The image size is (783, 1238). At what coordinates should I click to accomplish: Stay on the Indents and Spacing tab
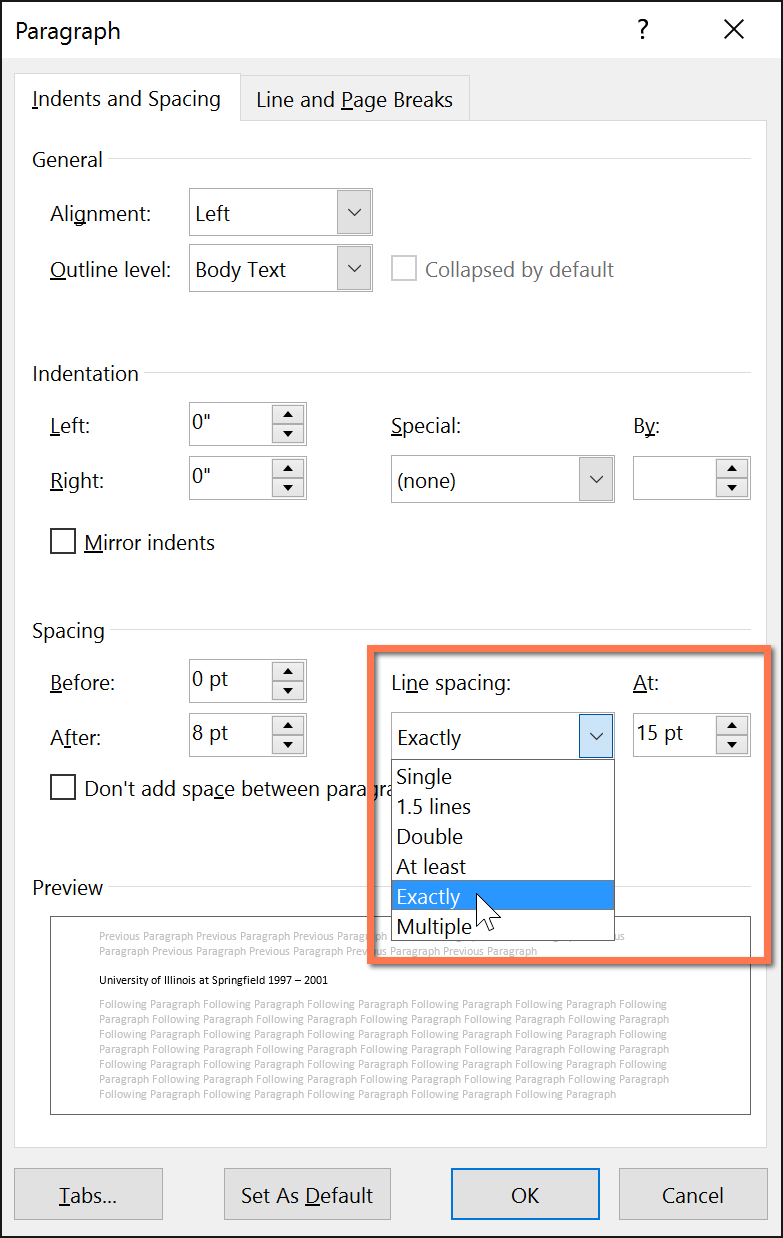click(126, 98)
